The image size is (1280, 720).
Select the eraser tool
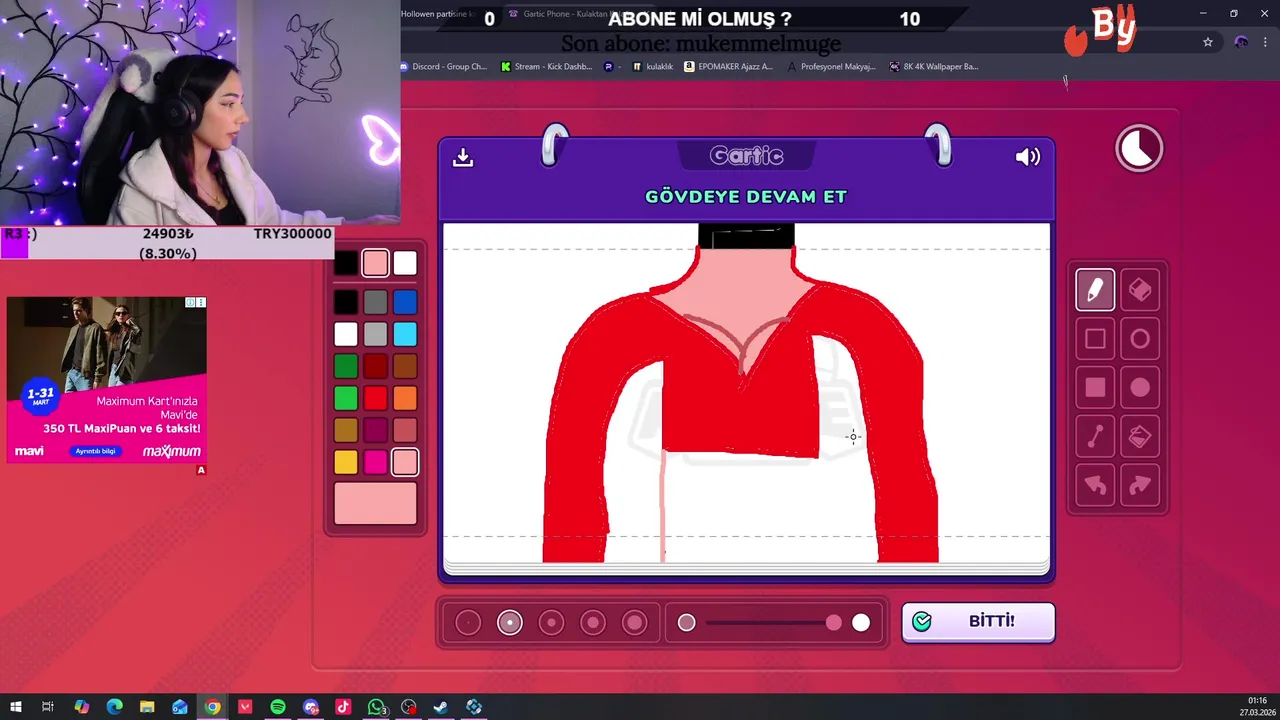(1140, 290)
